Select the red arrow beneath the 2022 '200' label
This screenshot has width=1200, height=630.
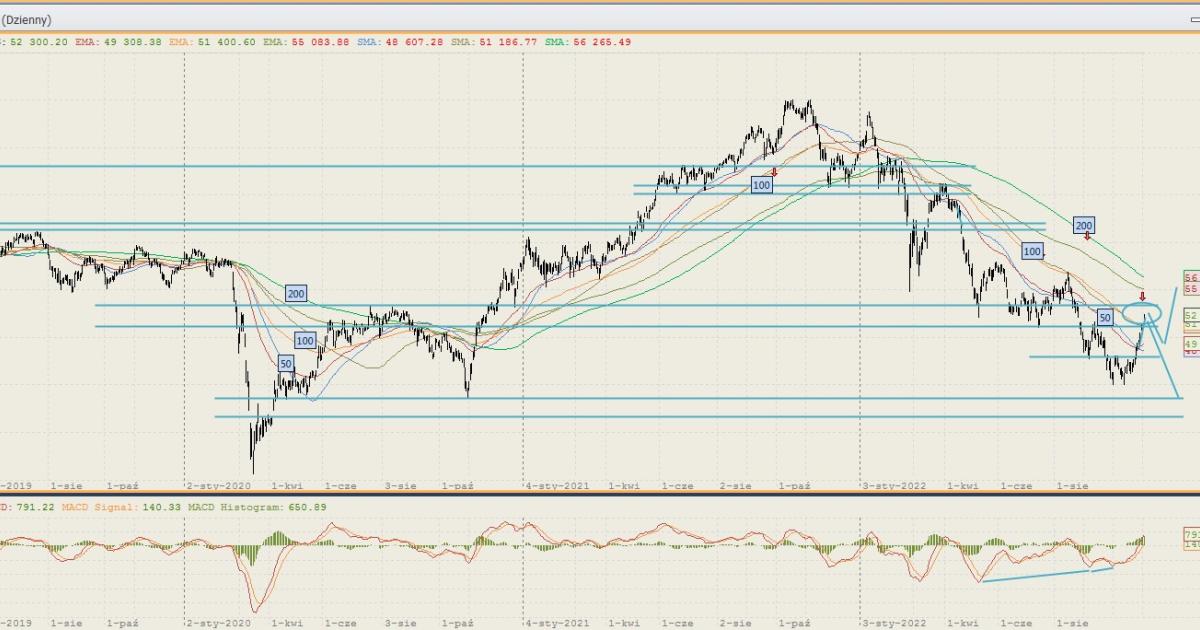(1087, 238)
